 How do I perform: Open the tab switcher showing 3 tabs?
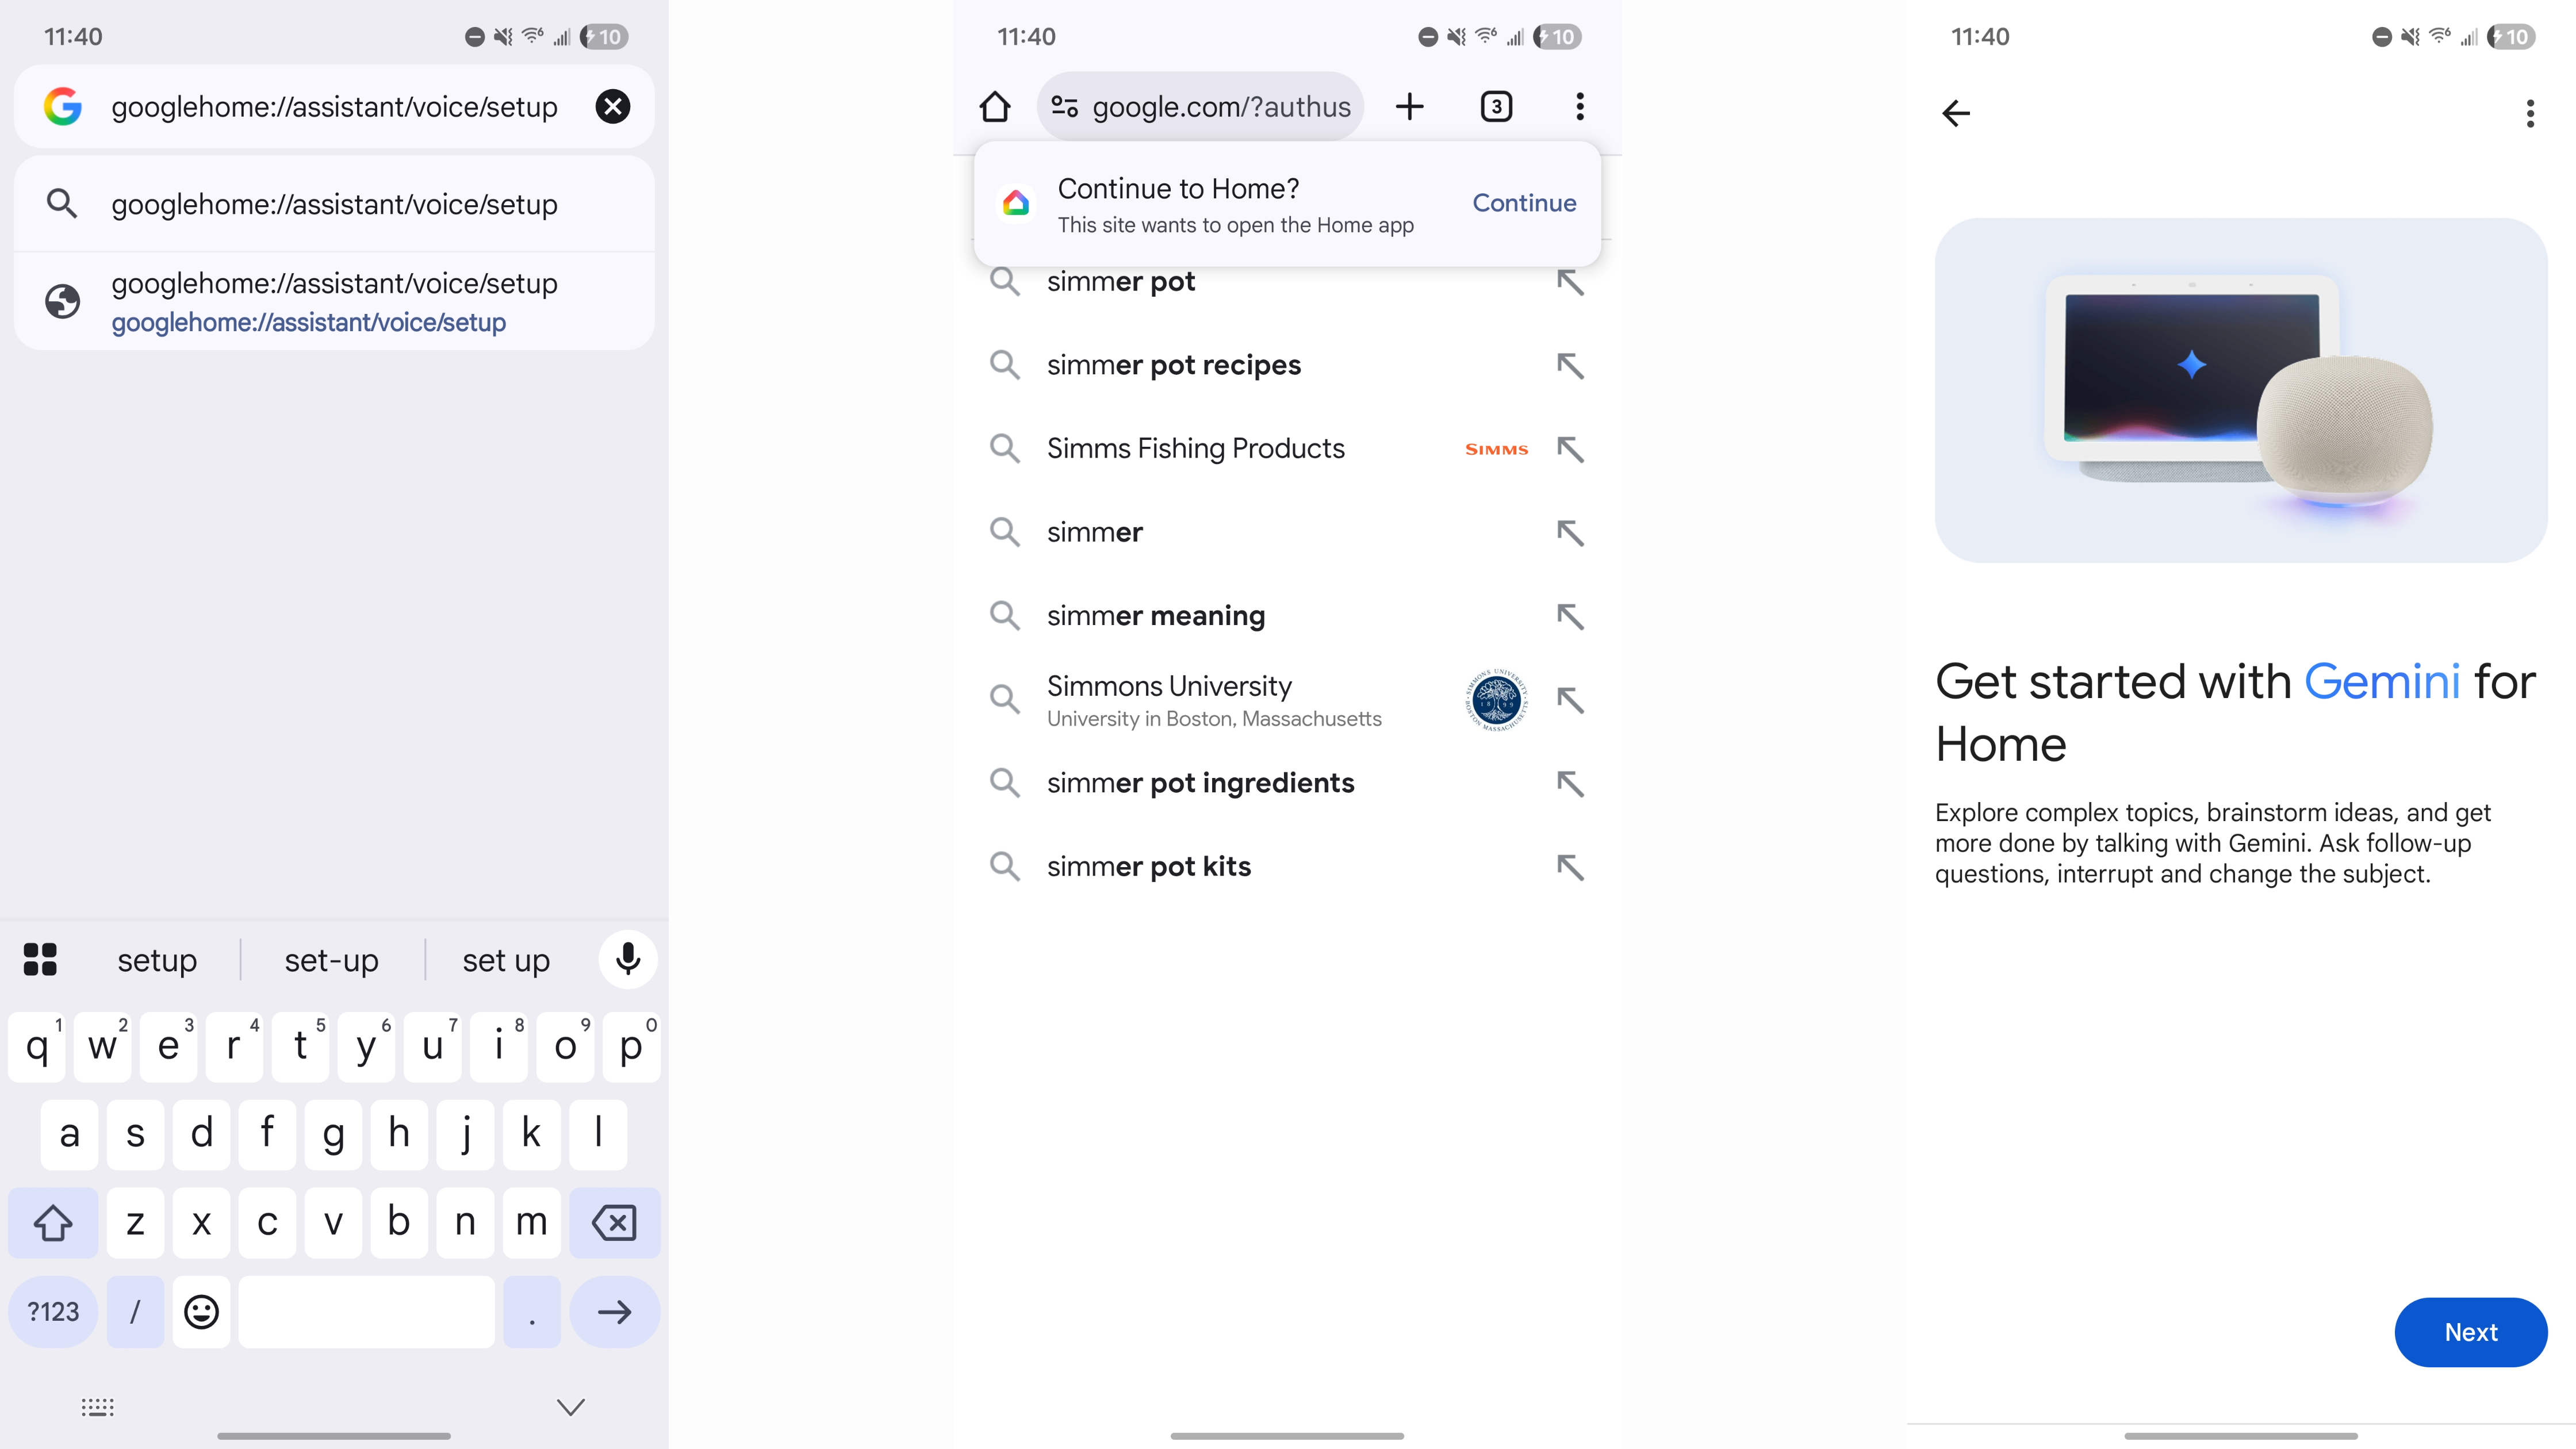pyautogui.click(x=1495, y=107)
